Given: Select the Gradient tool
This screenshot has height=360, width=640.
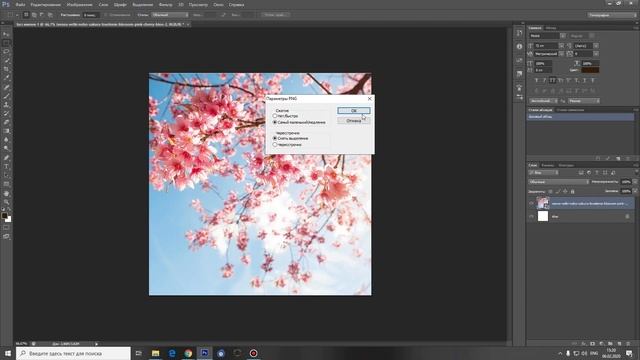Looking at the screenshot, I should 6,131.
